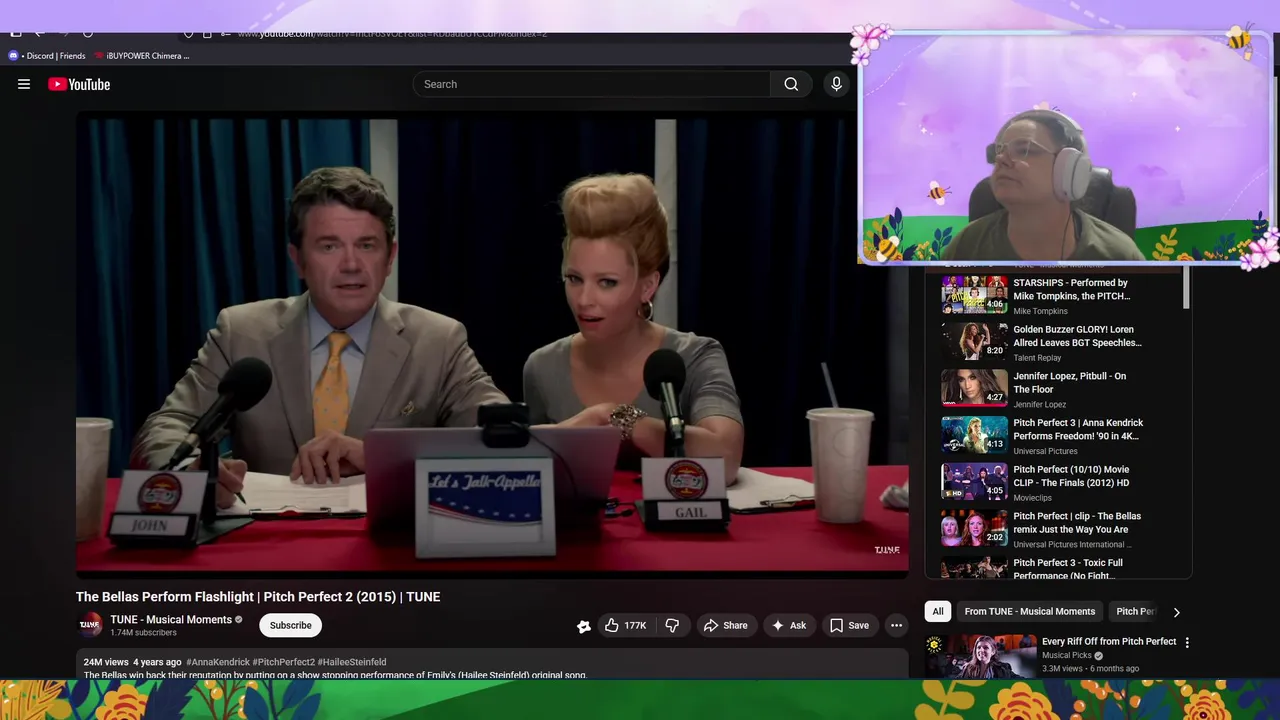Open the Discord | Friends bookmark
The image size is (1280, 720).
48,56
